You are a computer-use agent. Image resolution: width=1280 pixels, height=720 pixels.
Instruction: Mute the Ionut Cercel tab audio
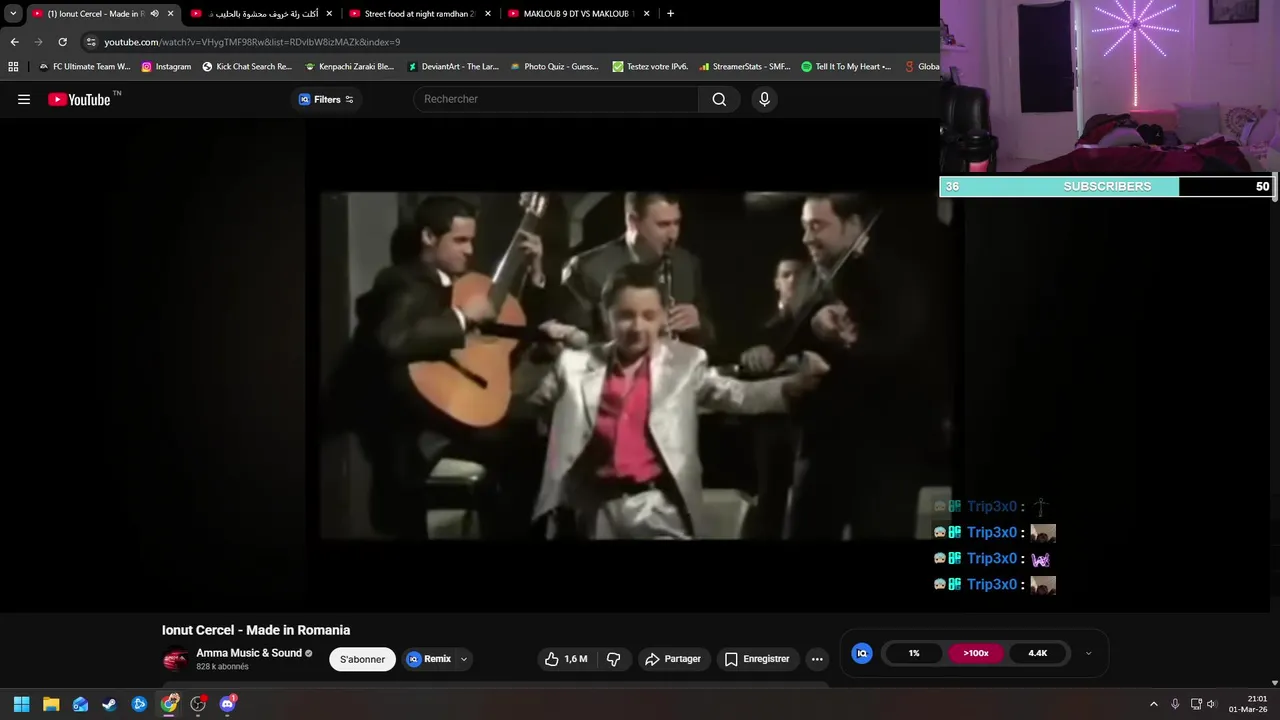click(154, 14)
